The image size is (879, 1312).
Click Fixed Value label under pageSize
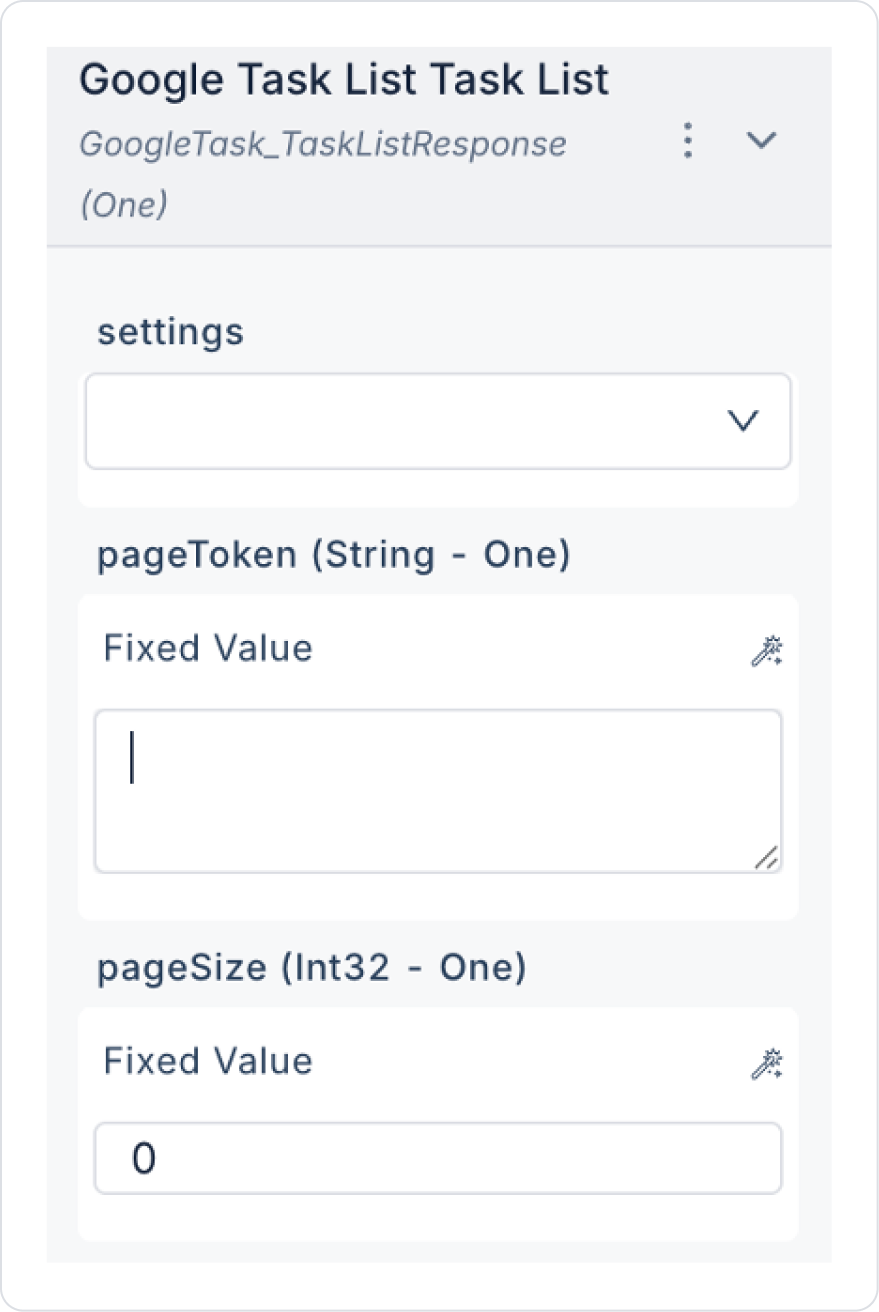pyautogui.click(x=208, y=1061)
